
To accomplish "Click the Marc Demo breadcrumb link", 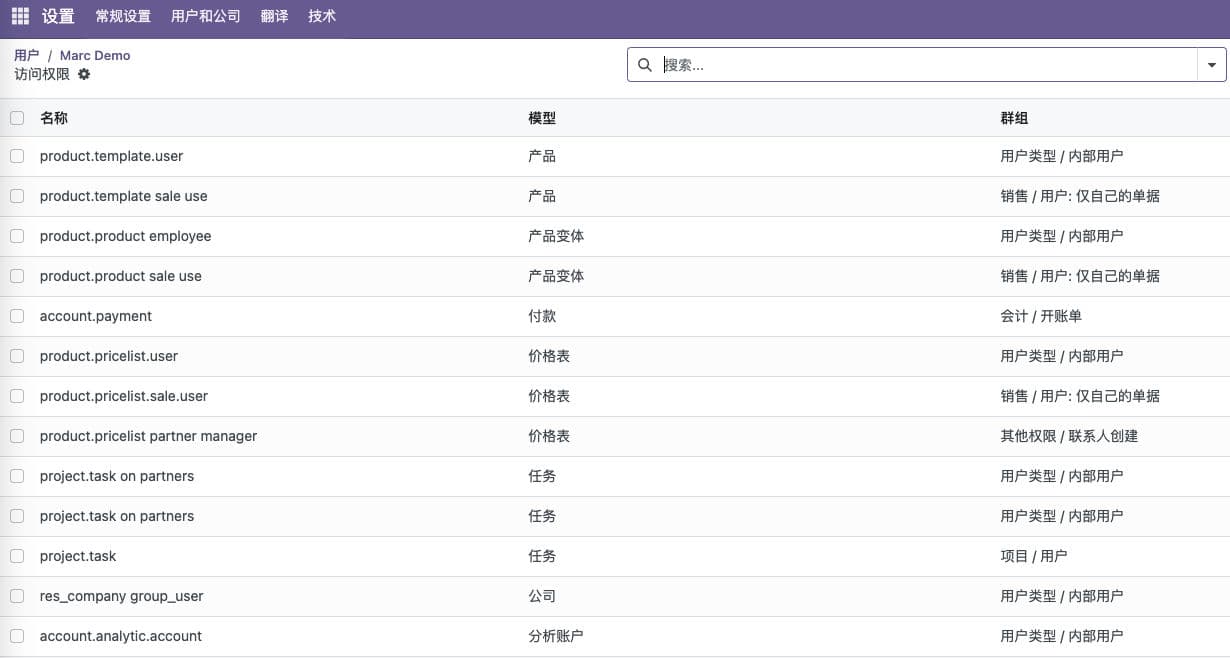I will point(95,56).
